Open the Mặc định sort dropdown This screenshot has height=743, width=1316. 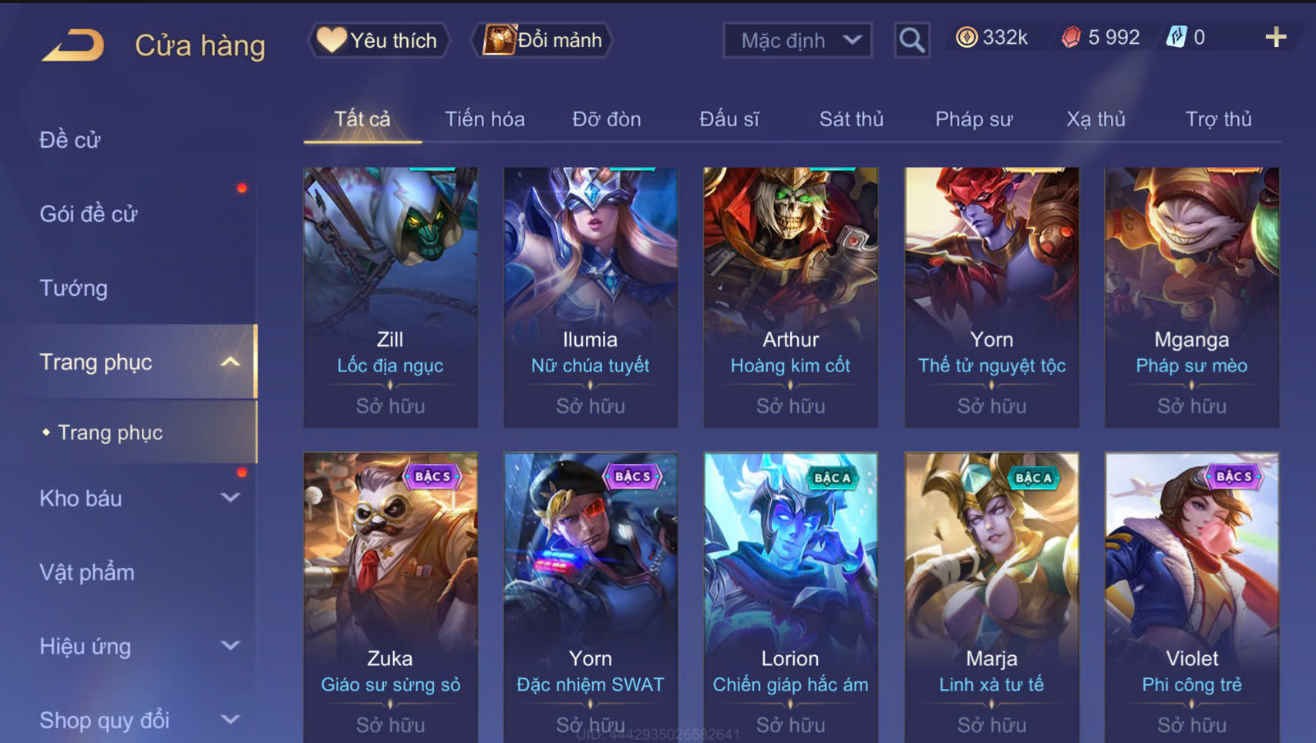[797, 41]
